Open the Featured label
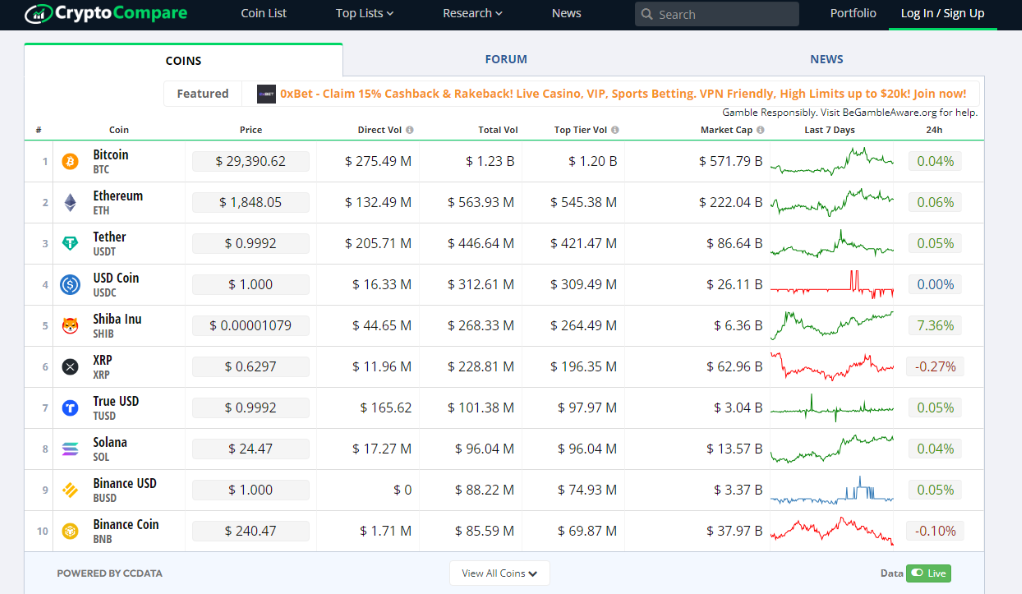The image size is (1022, 594). coord(203,94)
